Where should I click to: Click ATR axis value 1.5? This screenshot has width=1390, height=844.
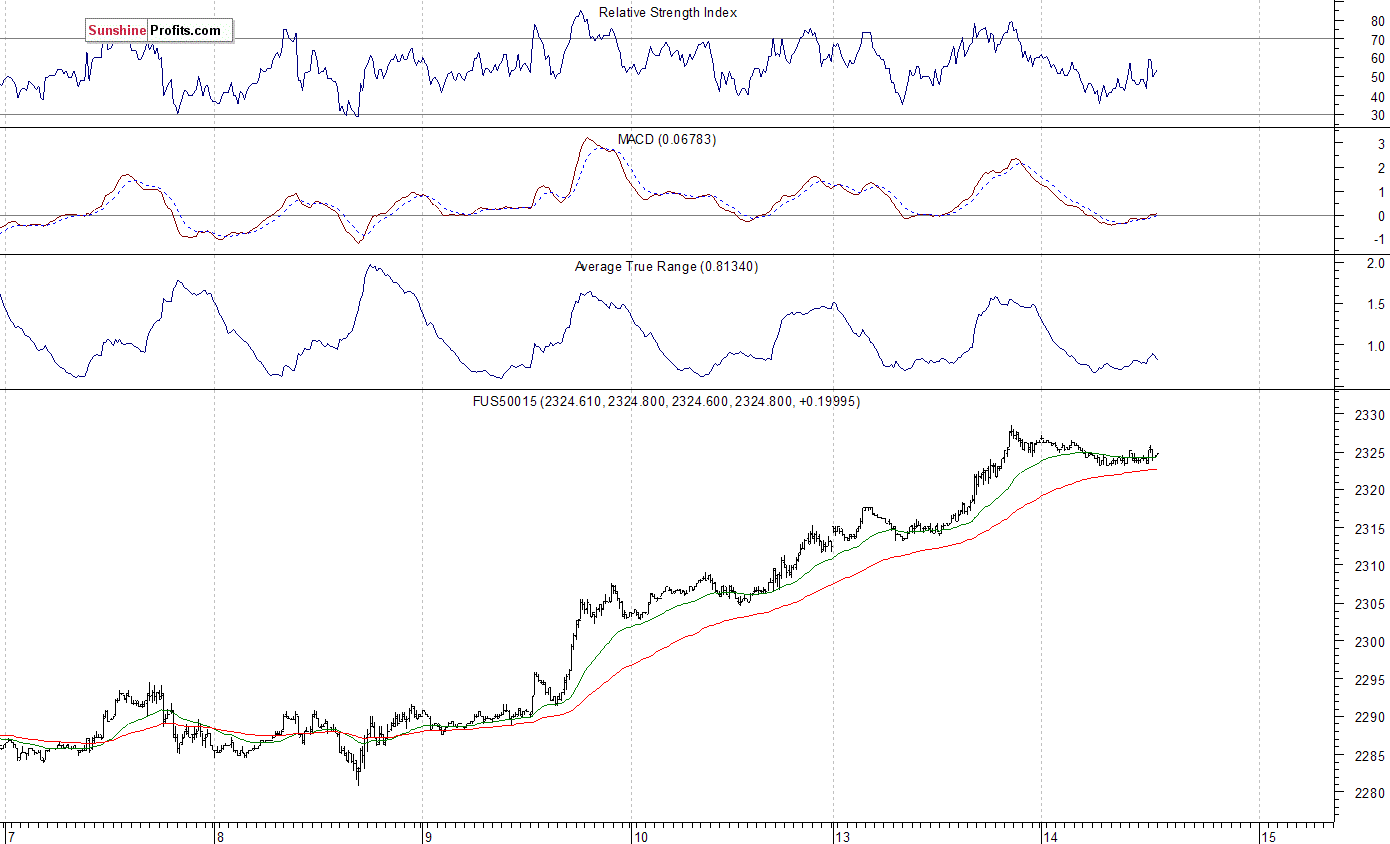click(1375, 305)
